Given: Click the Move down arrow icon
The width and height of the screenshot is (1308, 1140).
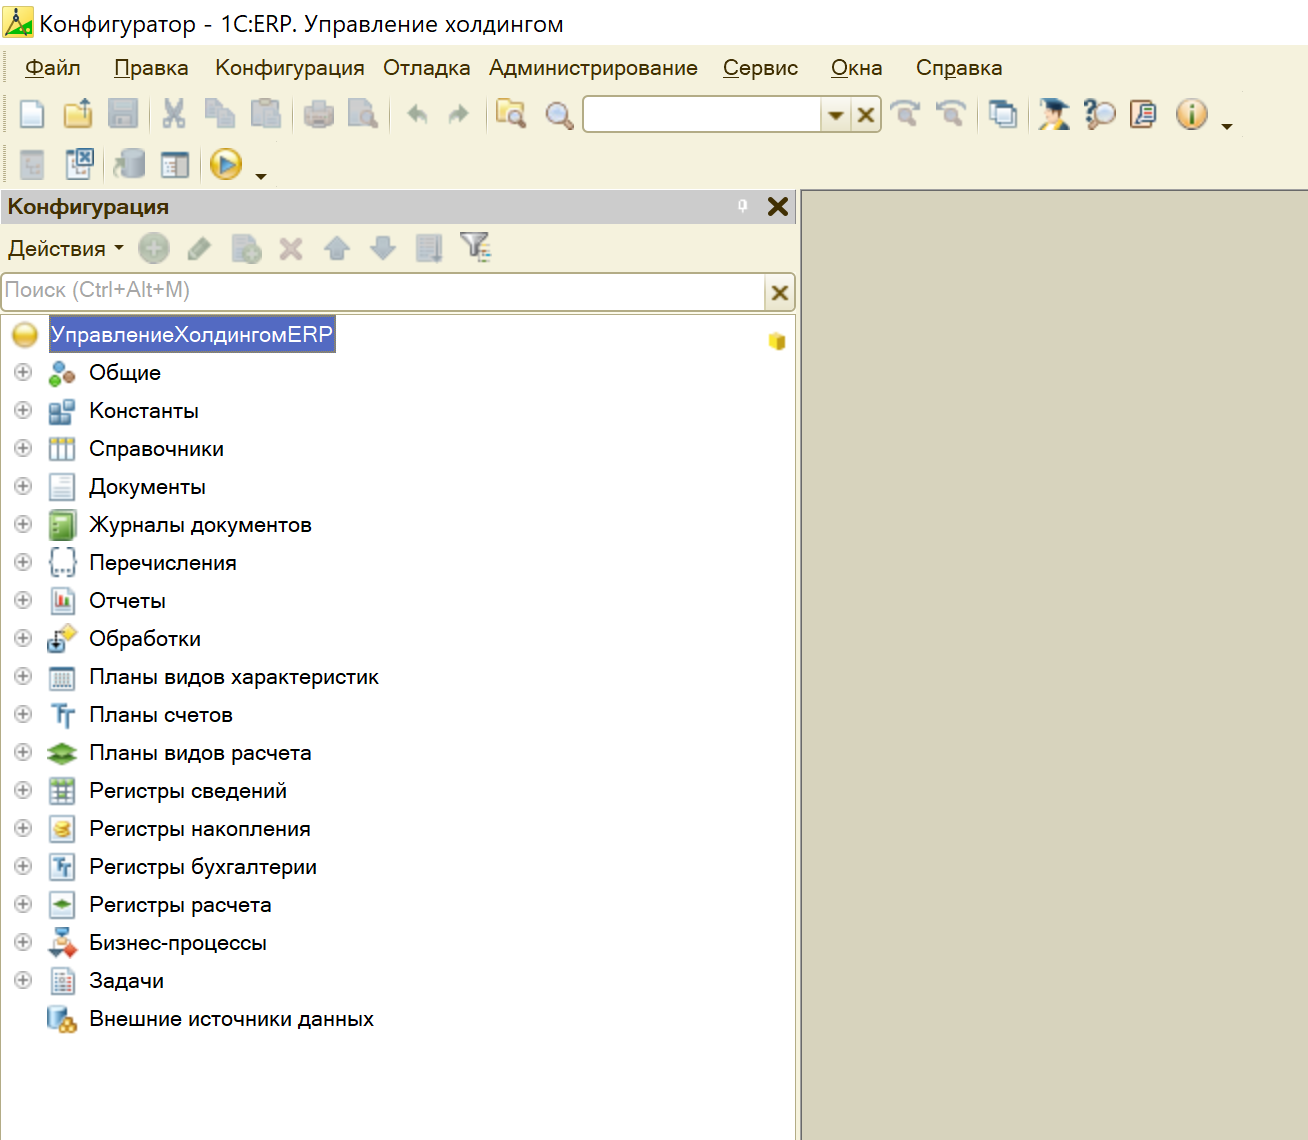Looking at the screenshot, I should tap(383, 248).
